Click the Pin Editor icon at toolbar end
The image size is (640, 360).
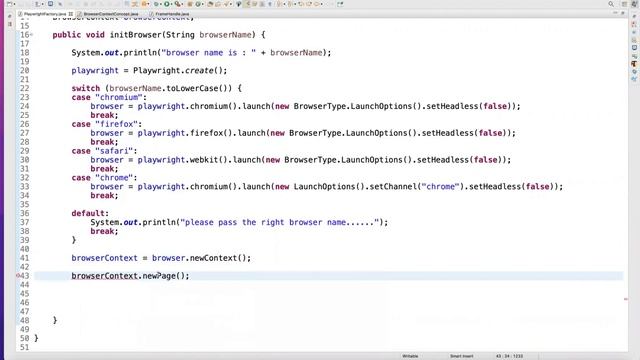(340, 4)
